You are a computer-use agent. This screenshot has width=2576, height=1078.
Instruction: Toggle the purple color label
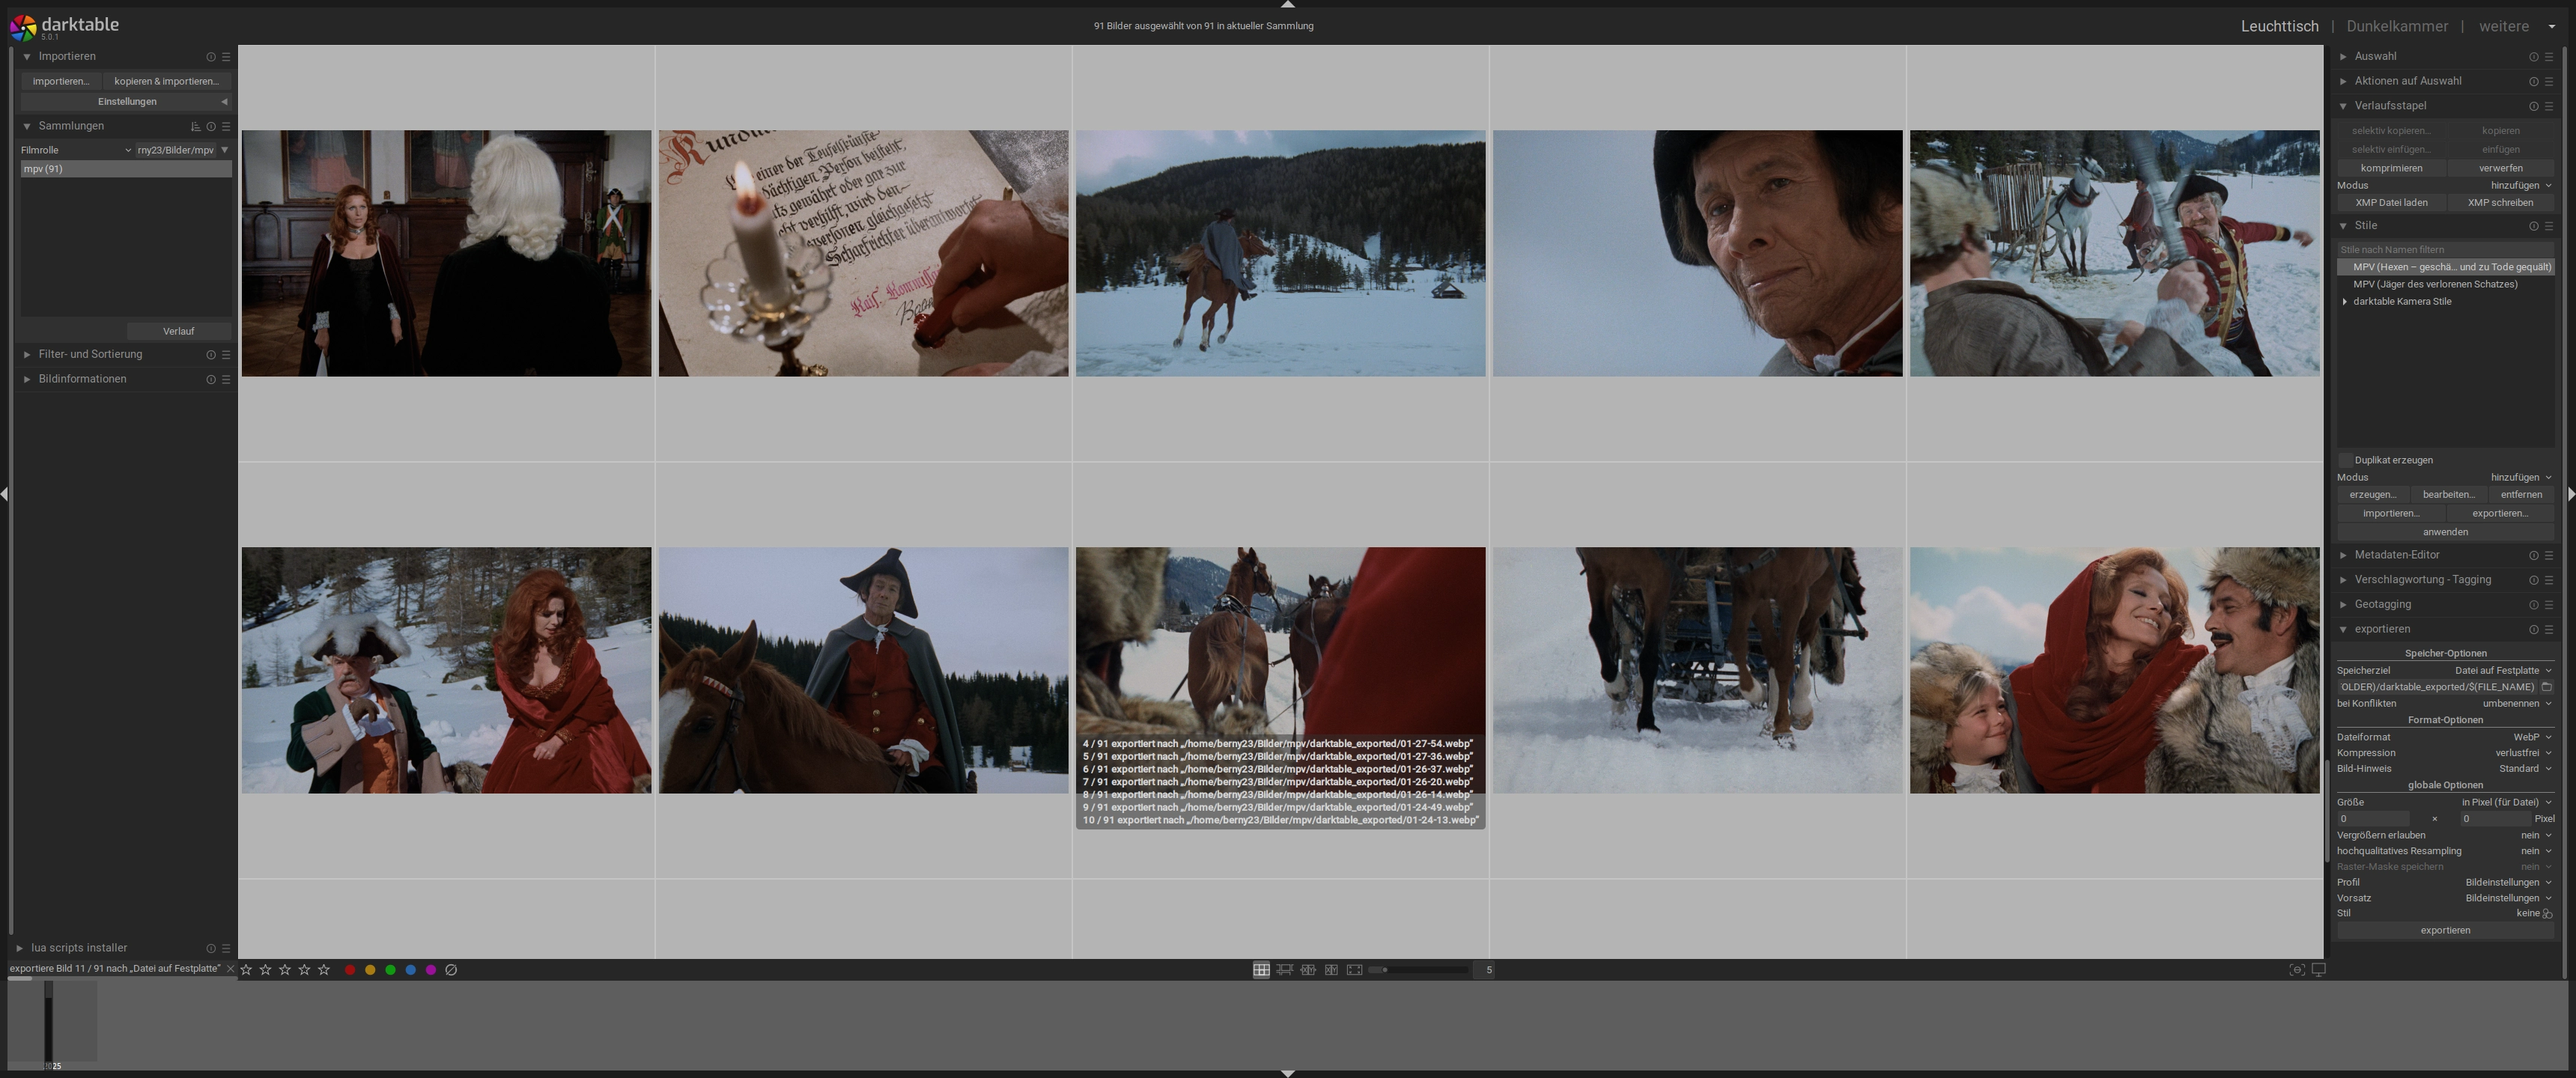click(430, 970)
